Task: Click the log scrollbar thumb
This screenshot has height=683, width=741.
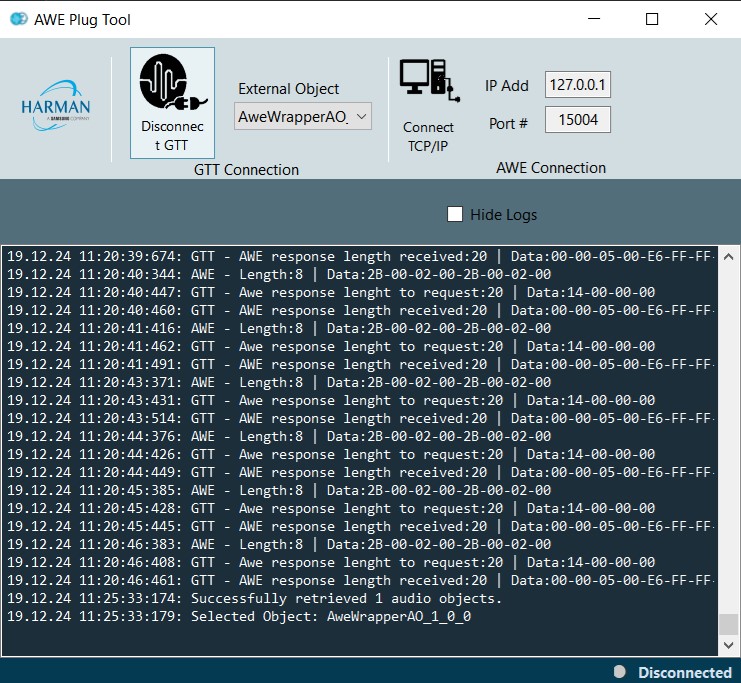Action: click(x=727, y=624)
